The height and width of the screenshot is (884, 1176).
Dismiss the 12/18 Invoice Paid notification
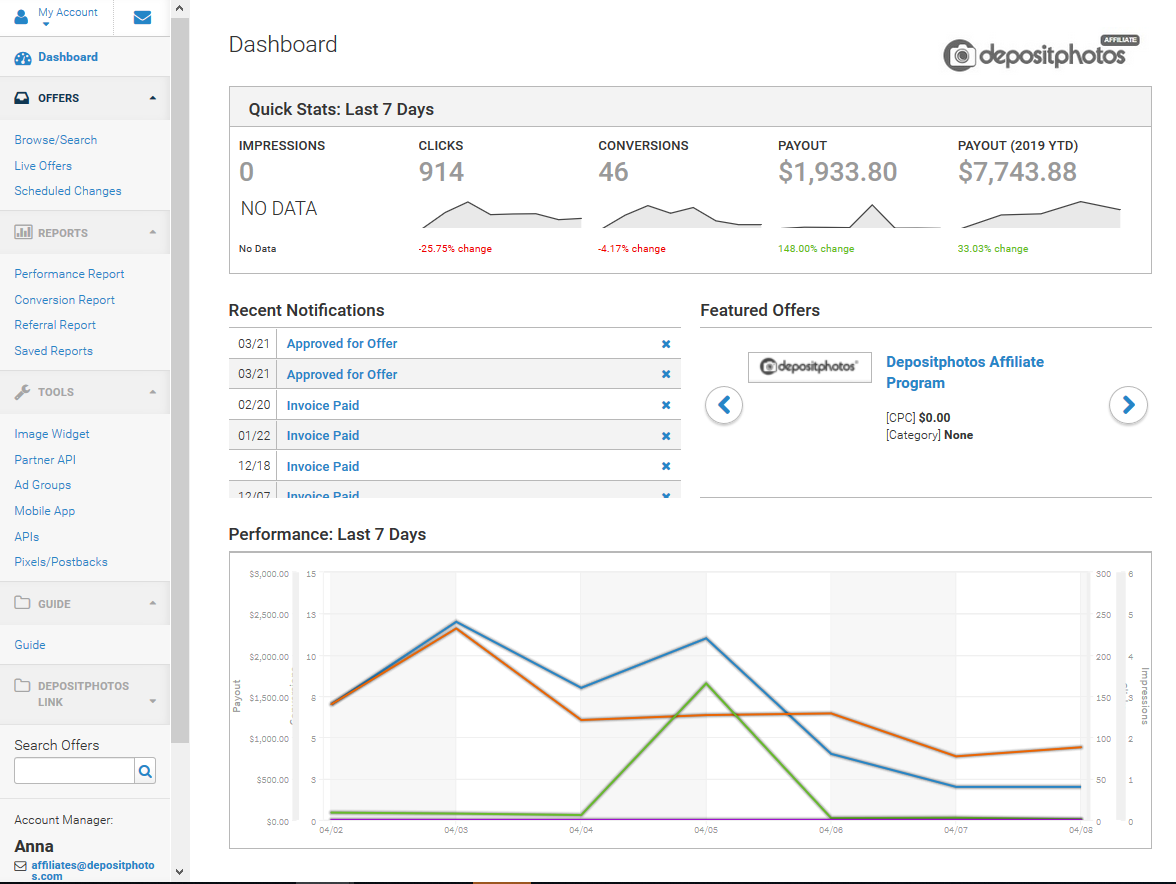tap(665, 466)
